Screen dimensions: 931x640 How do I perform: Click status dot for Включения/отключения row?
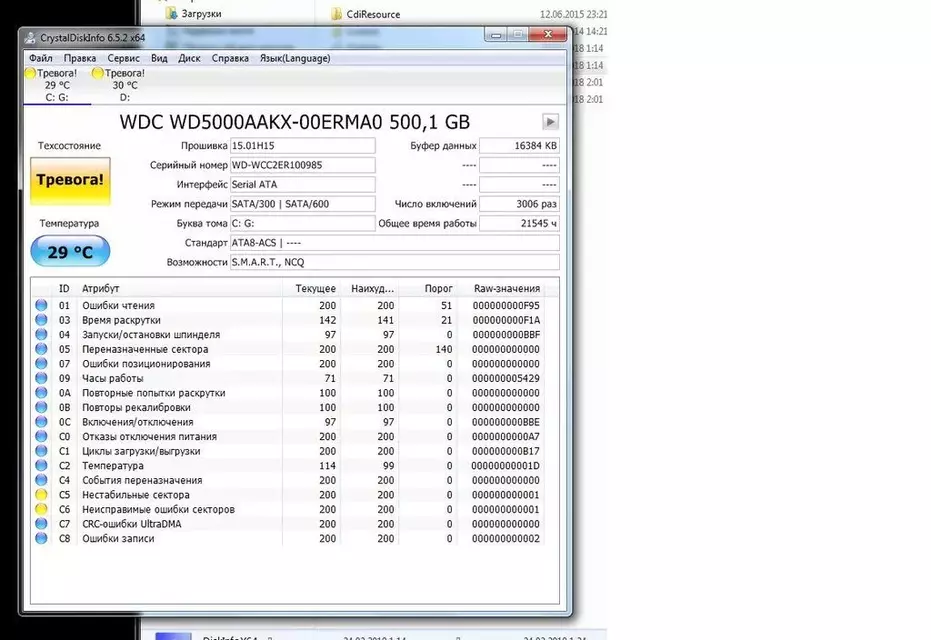click(41, 422)
